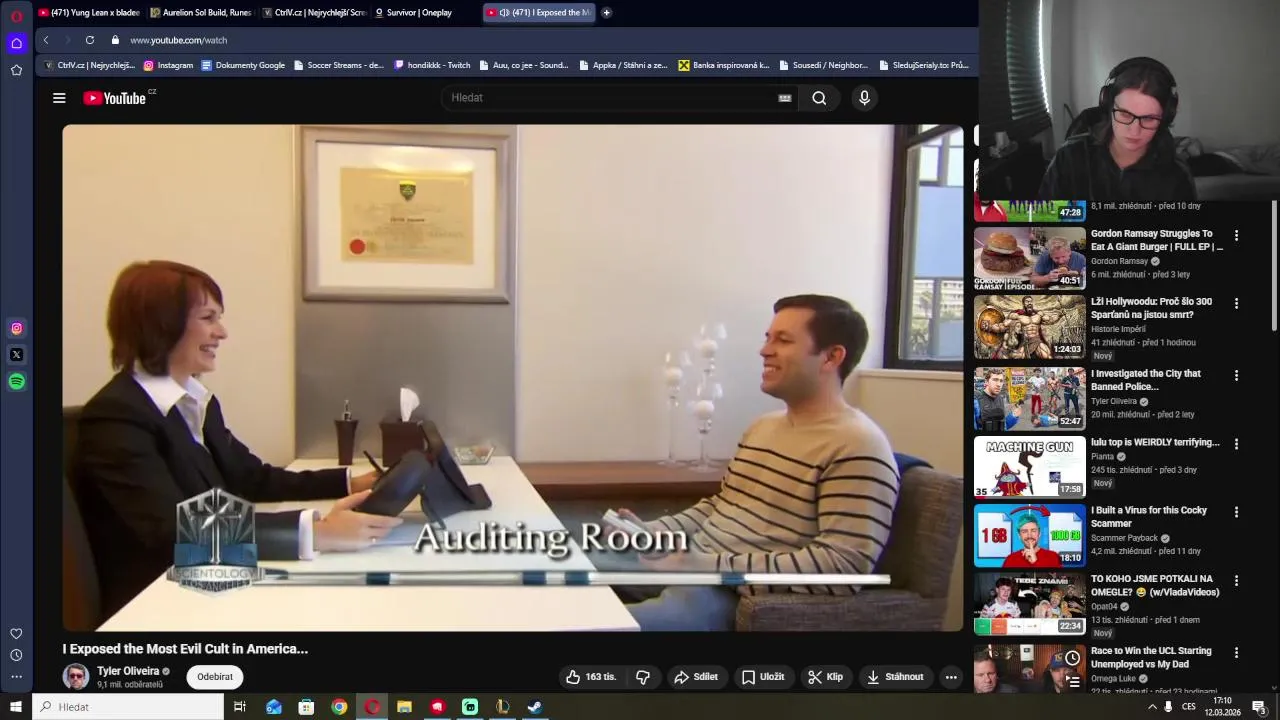Image resolution: width=1280 pixels, height=720 pixels.
Task: Open Gordon Ramsay giant burger thumbnail
Action: click(1030, 259)
